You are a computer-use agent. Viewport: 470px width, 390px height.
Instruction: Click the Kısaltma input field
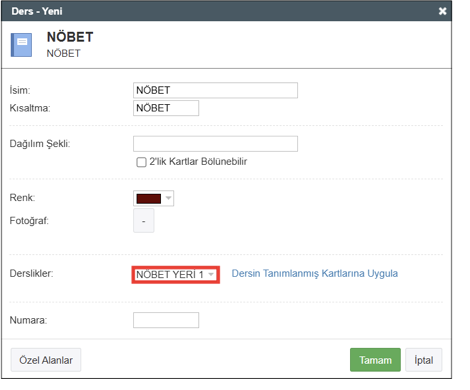(x=166, y=108)
